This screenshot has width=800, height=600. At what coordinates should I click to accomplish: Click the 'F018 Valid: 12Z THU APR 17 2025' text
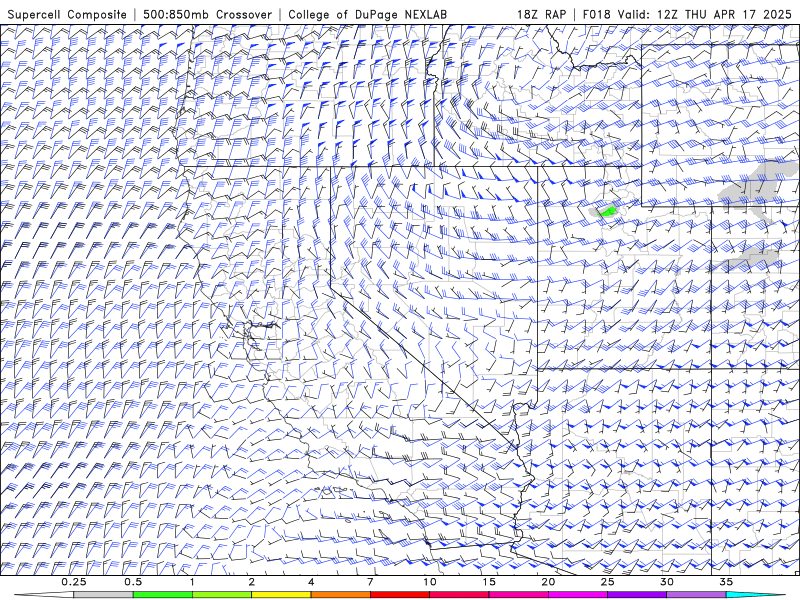pos(687,15)
